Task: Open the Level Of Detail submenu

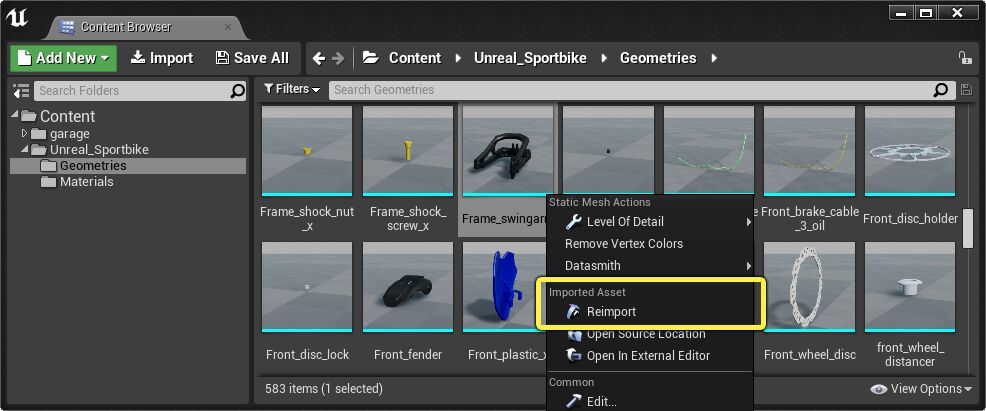Action: tap(650, 222)
